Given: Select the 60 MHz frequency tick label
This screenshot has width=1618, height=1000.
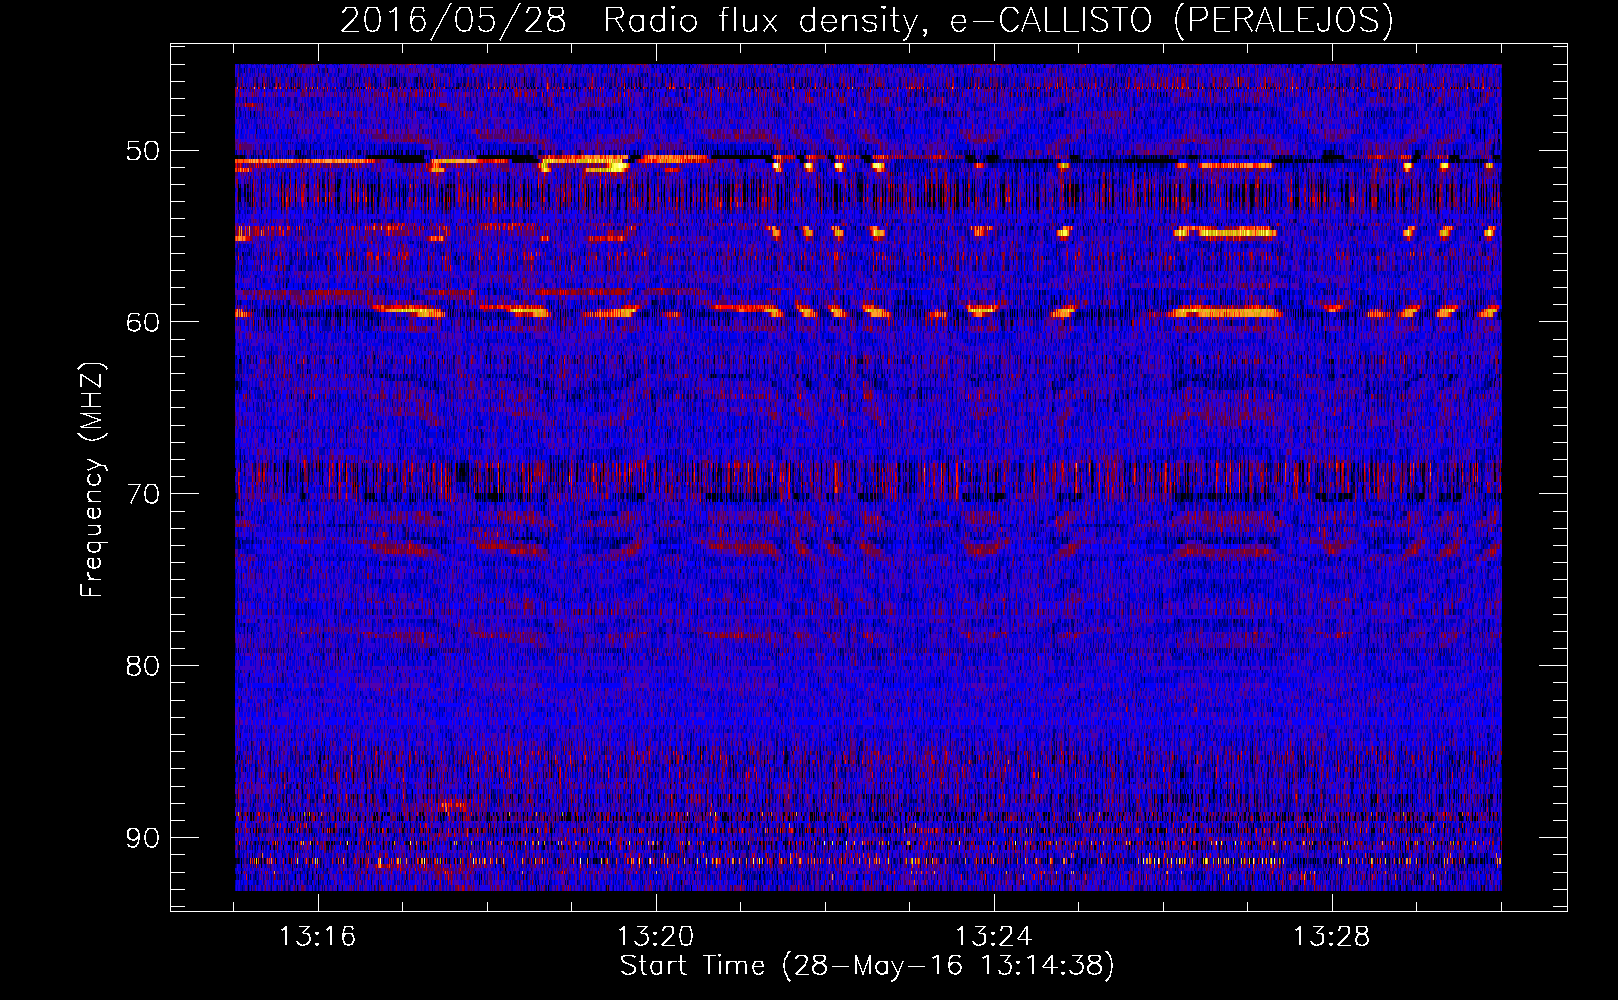Looking at the screenshot, I should [x=142, y=322].
